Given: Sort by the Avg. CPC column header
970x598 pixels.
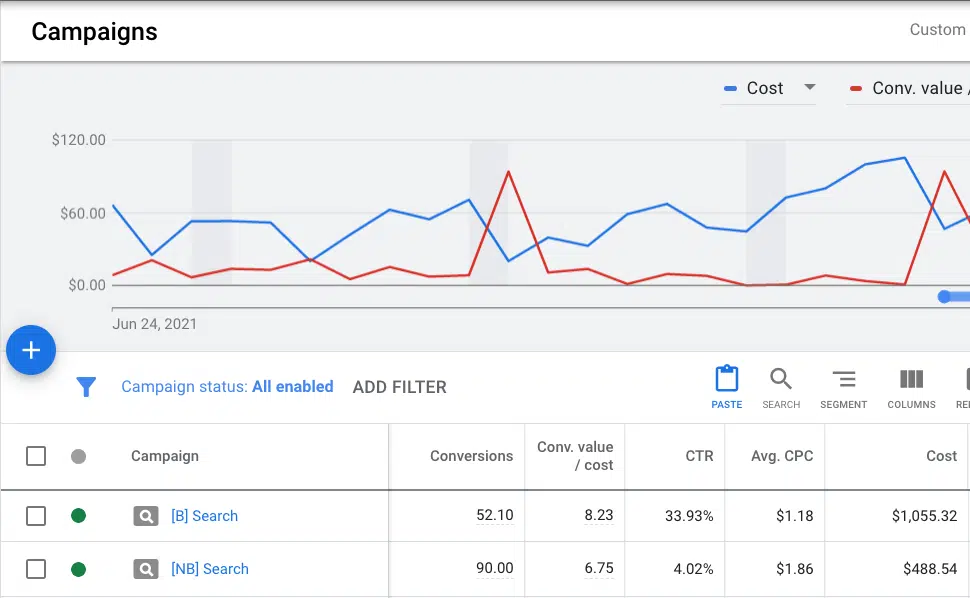Looking at the screenshot, I should [x=782, y=456].
